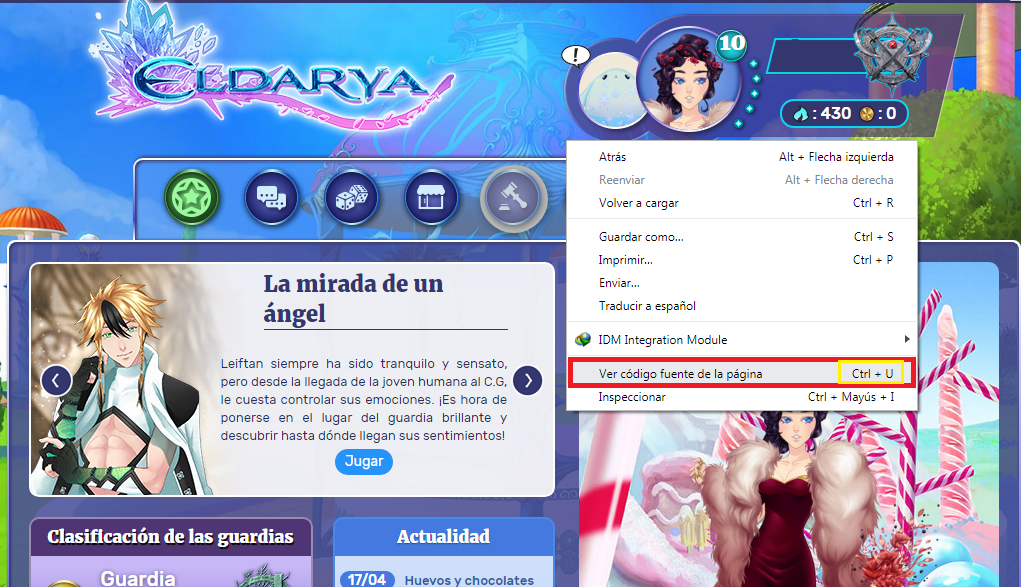The height and width of the screenshot is (587, 1021).
Task: Expand IDM Integration Module submenu
Action: tap(742, 339)
